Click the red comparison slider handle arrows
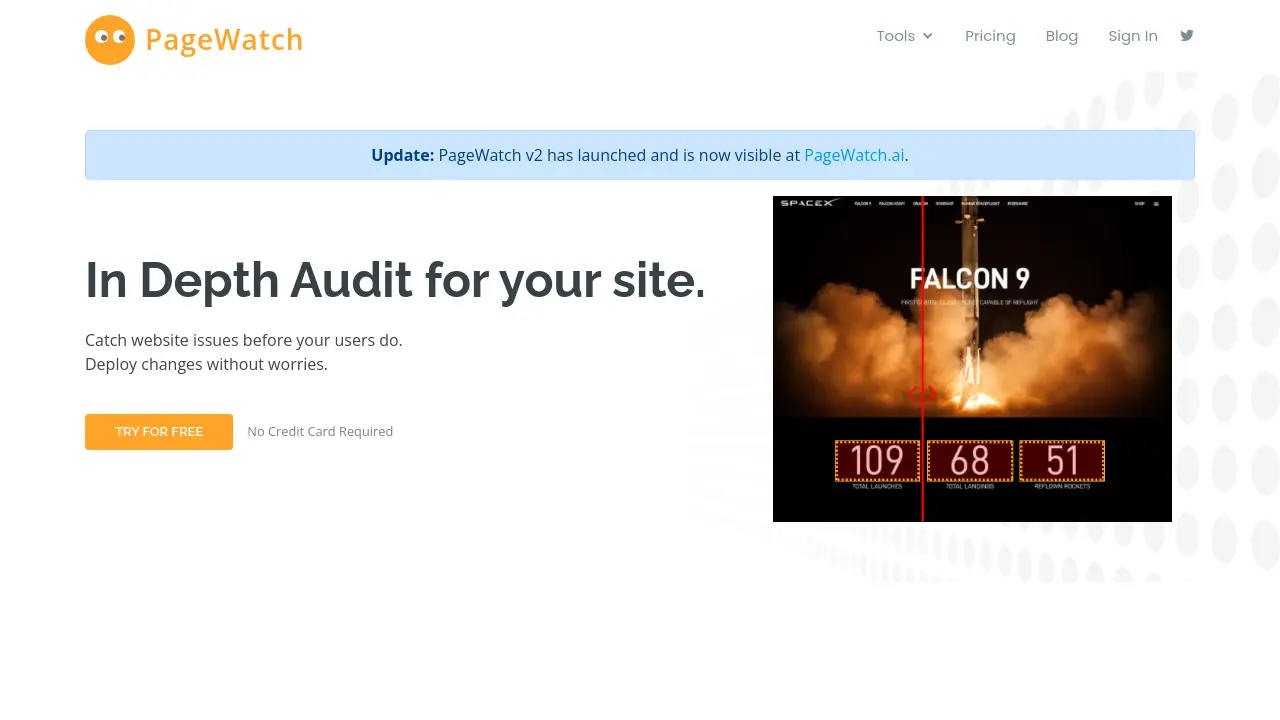The image size is (1280, 720). click(922, 395)
